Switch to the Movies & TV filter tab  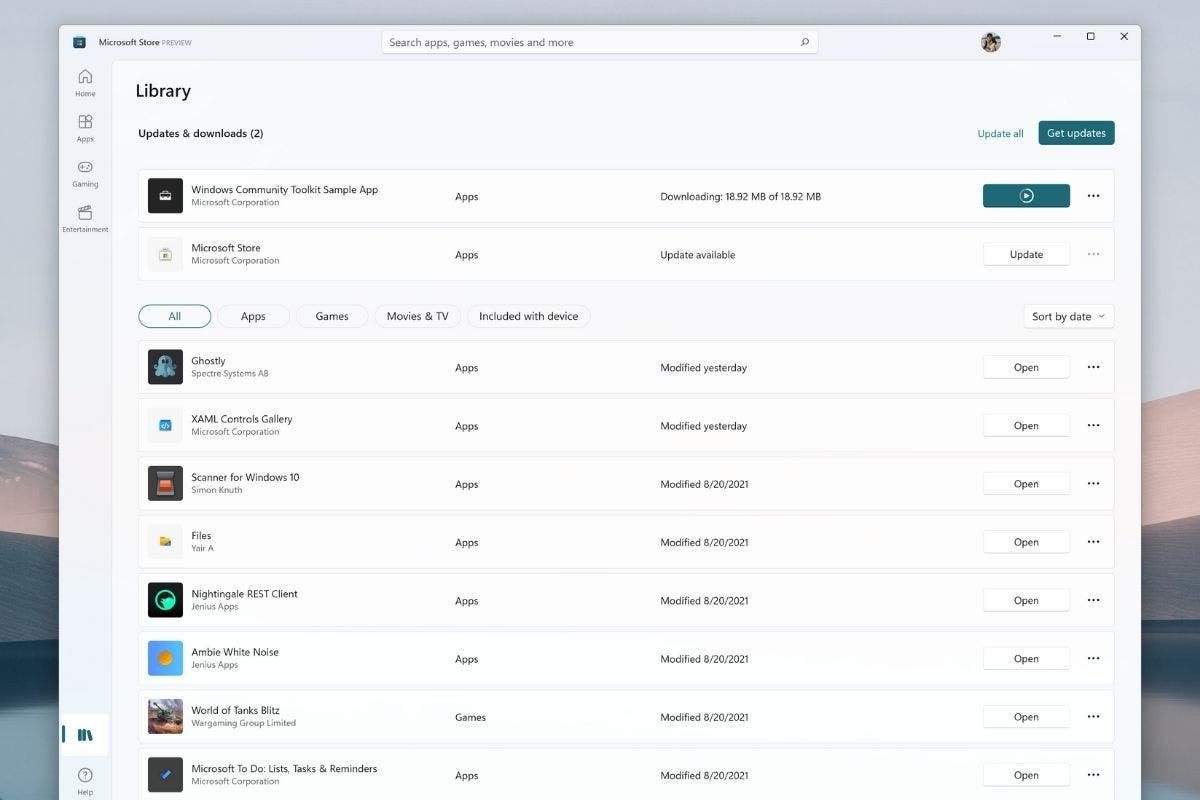[x=417, y=316]
